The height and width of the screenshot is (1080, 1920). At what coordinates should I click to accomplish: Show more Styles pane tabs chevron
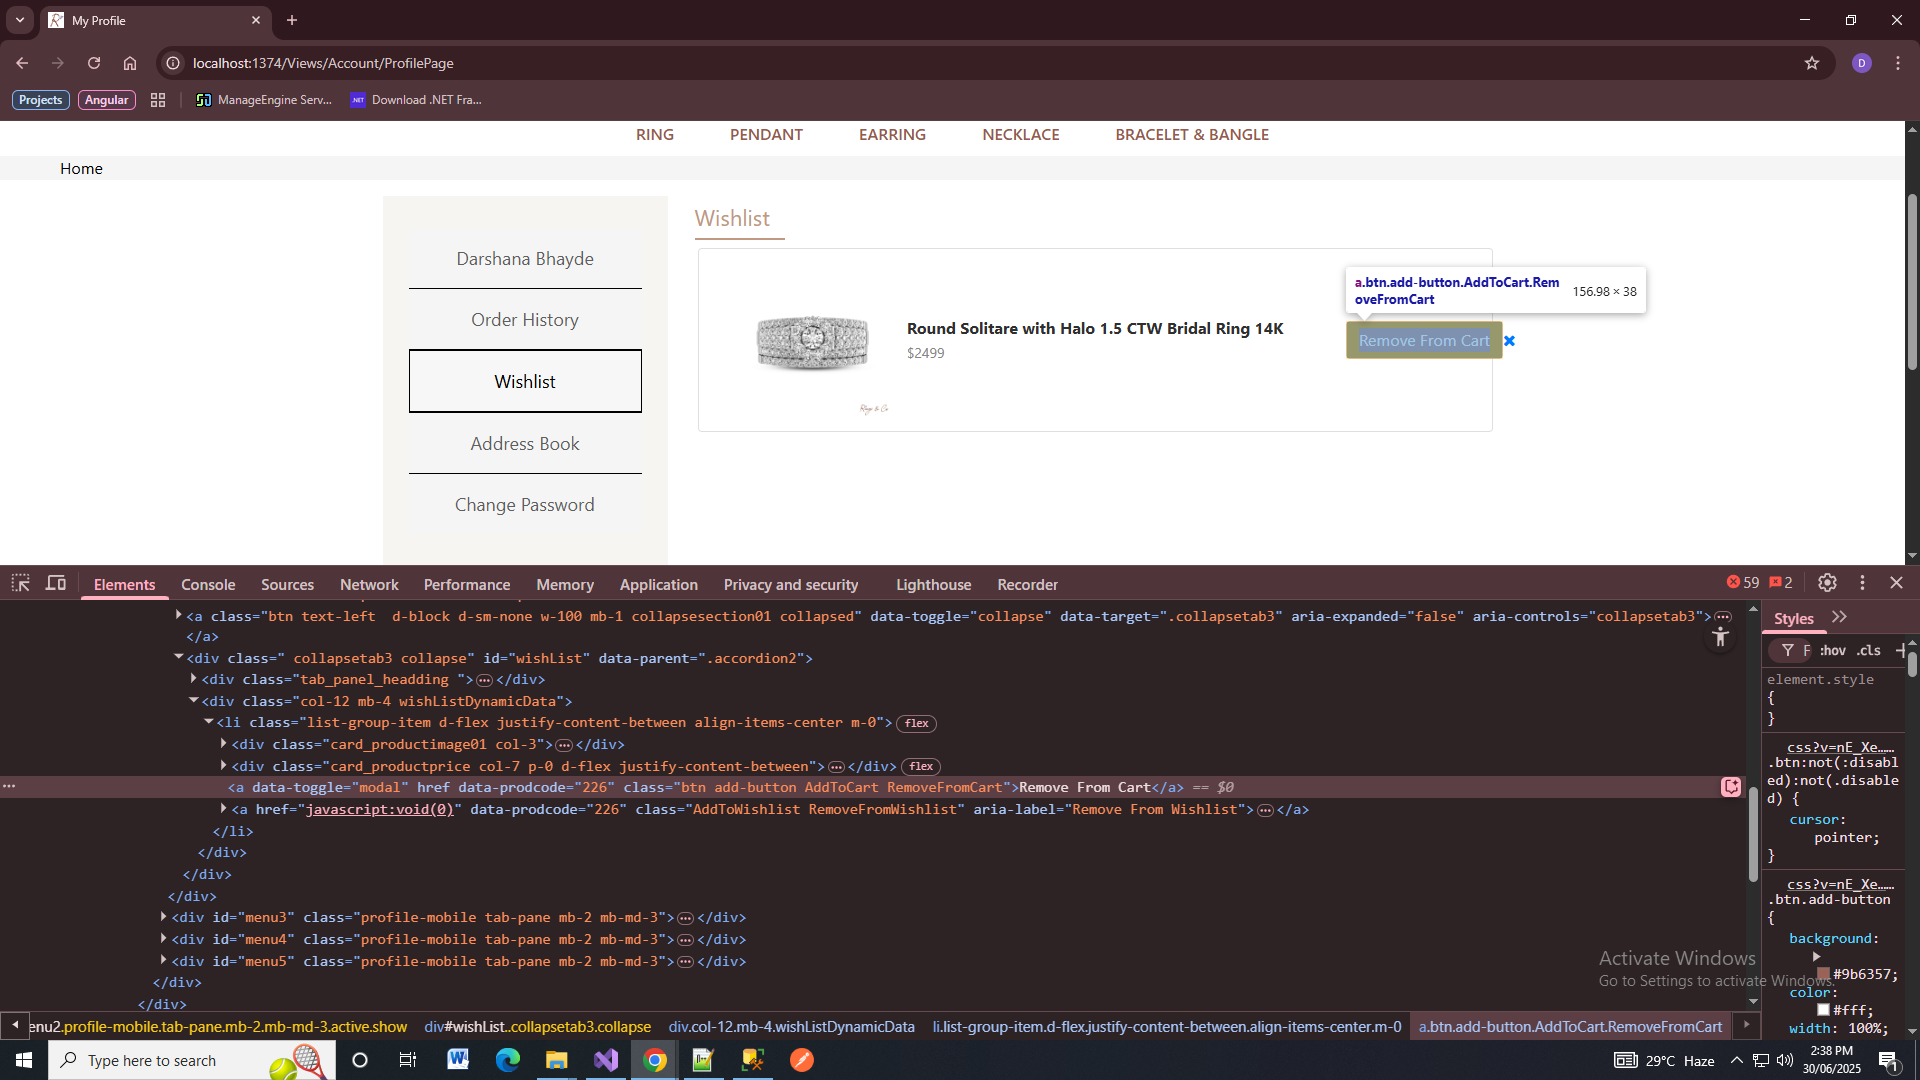(x=1840, y=618)
